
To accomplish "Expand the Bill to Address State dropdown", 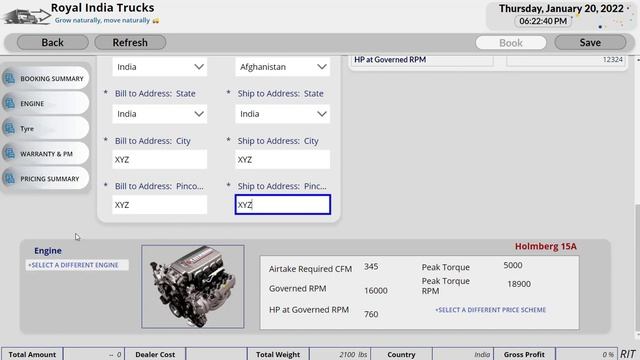I will coord(160,114).
